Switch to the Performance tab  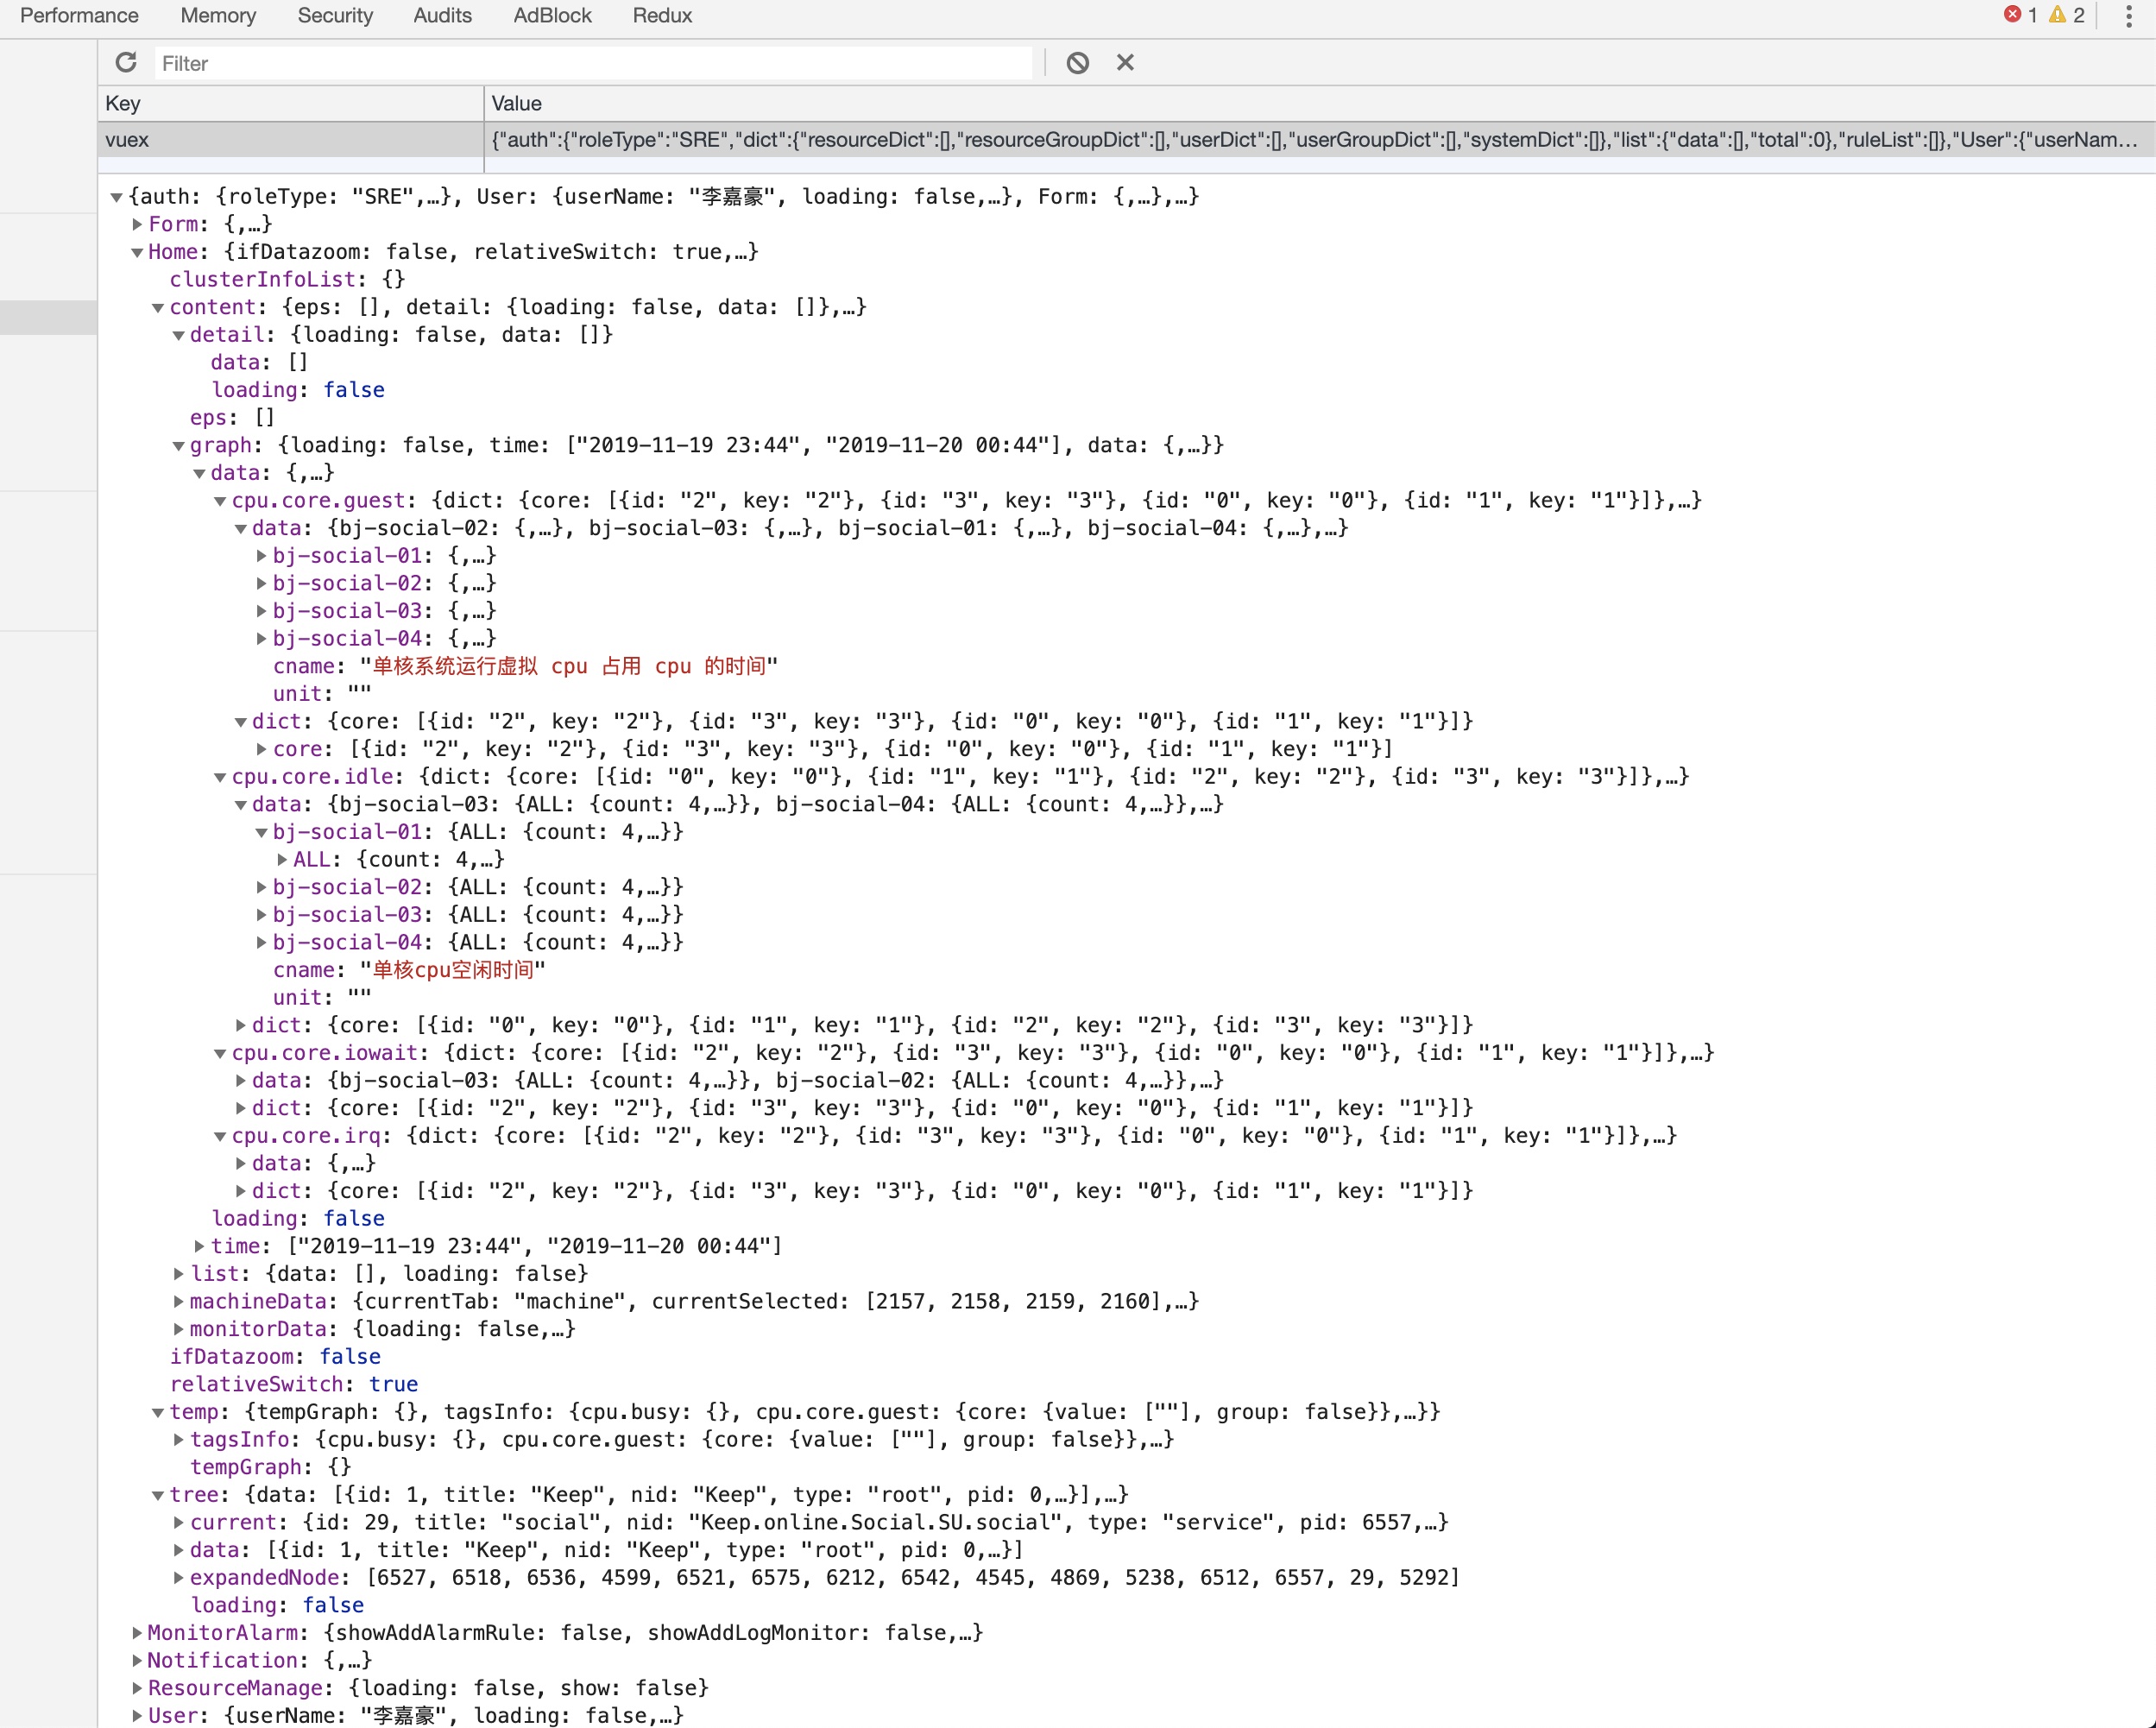coord(79,16)
